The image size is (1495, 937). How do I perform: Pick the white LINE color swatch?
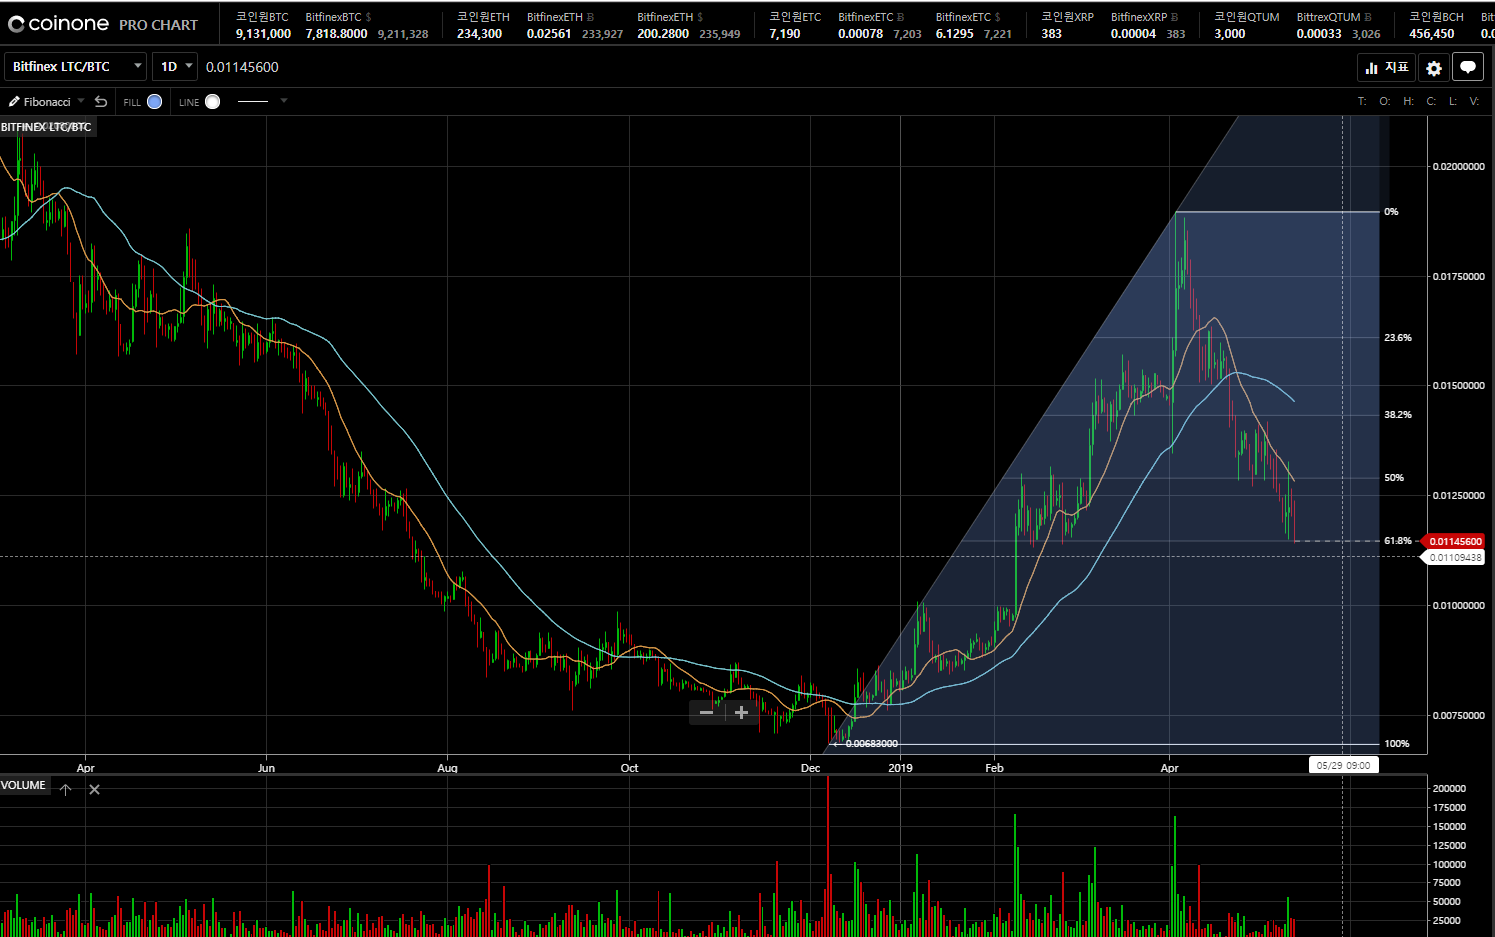point(212,102)
